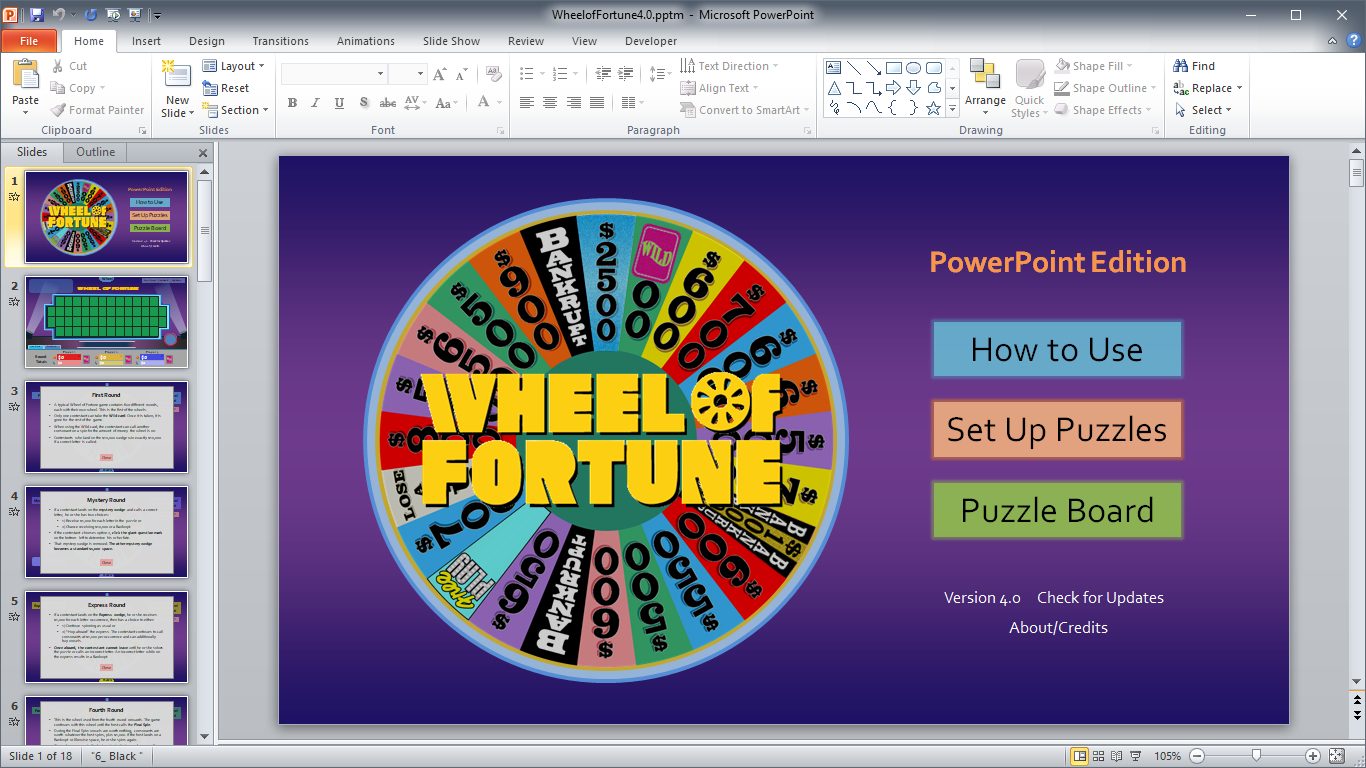Click the Check for Updates link
The width and height of the screenshot is (1366, 768).
pyautogui.click(x=1100, y=598)
